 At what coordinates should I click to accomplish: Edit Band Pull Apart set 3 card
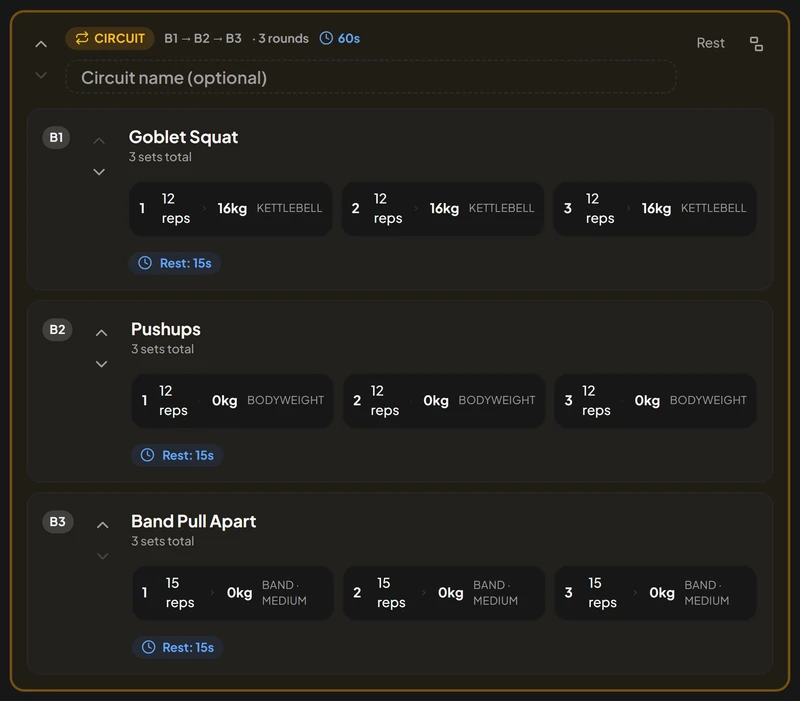pyautogui.click(x=656, y=593)
